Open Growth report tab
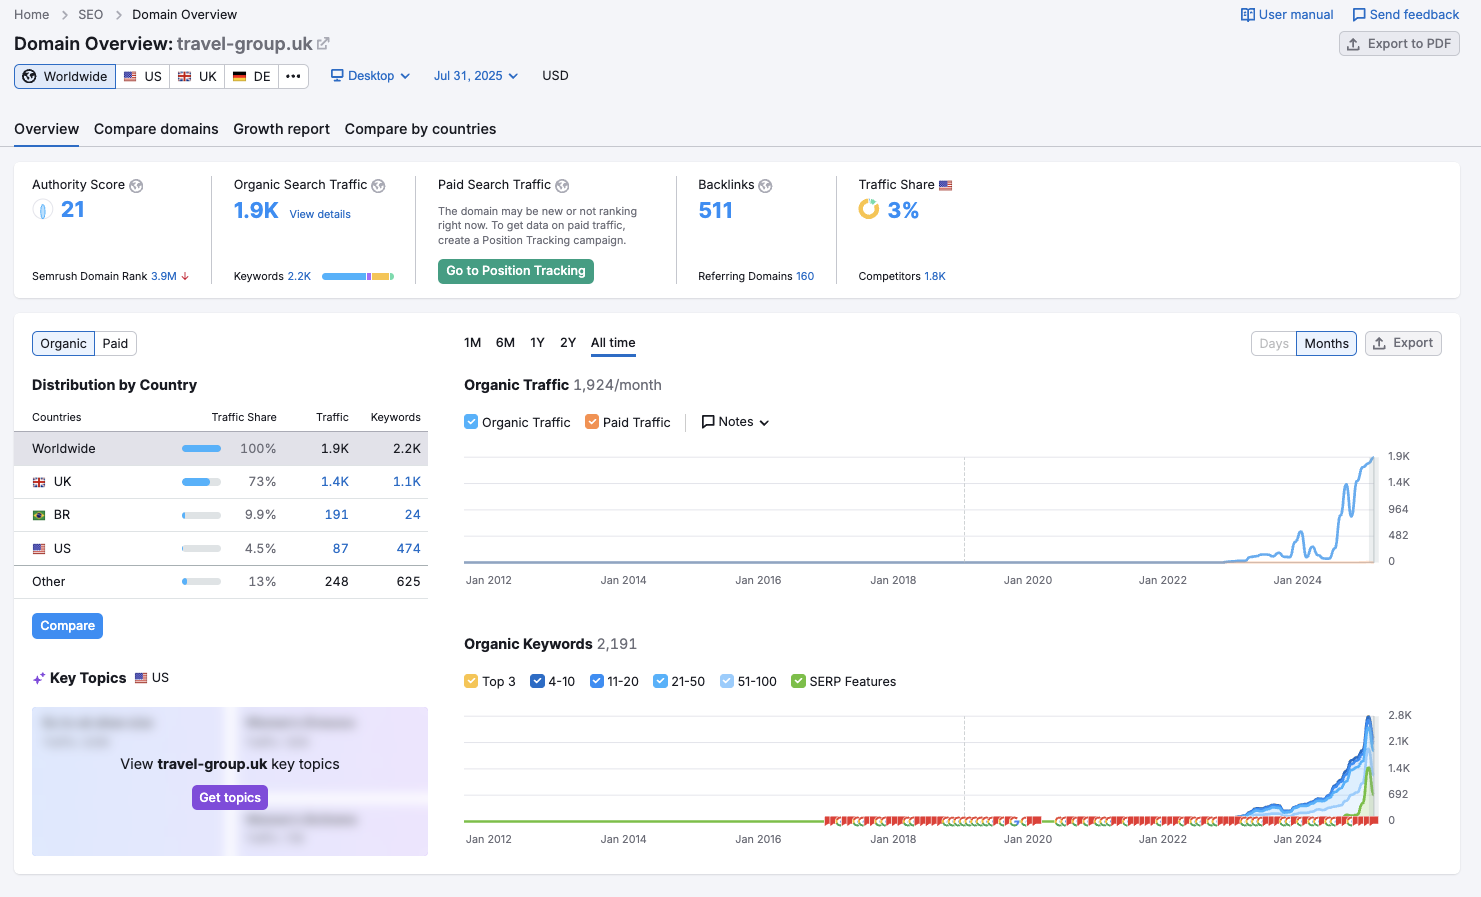Viewport: 1481px width, 897px height. tap(281, 129)
